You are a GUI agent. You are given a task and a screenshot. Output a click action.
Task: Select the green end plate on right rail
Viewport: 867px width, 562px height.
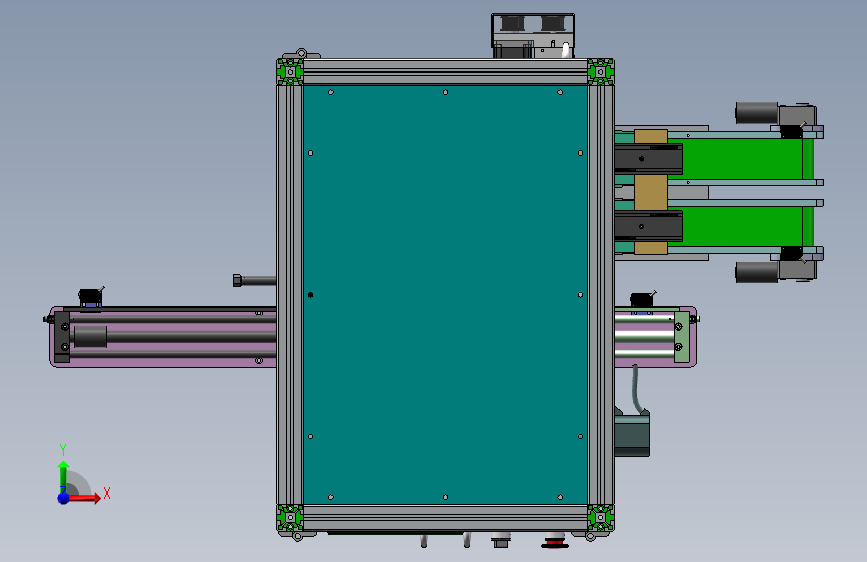(x=682, y=337)
